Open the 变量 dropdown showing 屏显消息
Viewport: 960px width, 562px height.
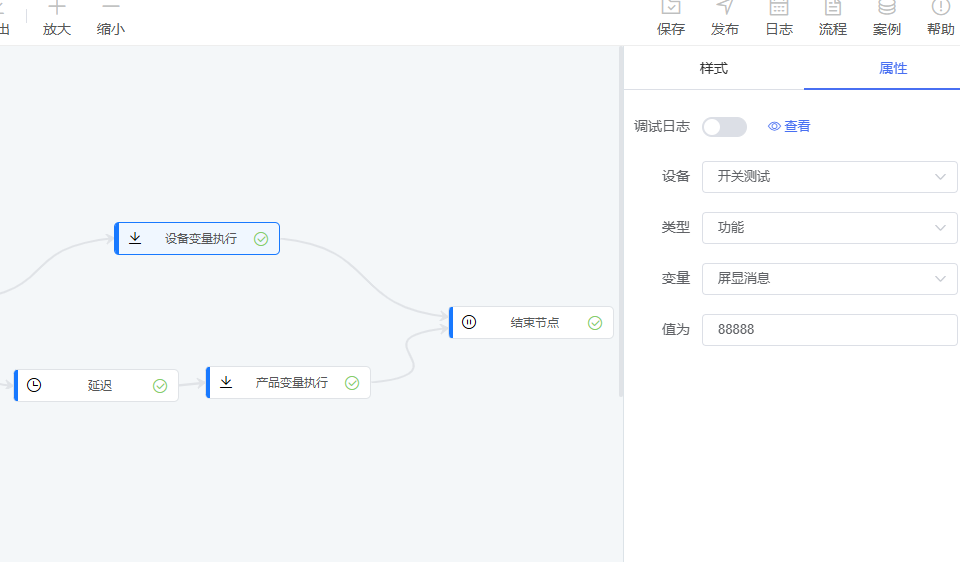[830, 279]
